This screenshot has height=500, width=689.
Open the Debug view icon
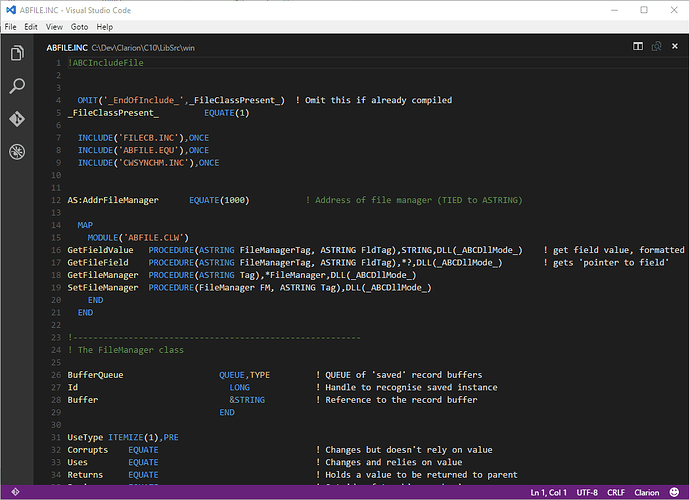point(17,152)
